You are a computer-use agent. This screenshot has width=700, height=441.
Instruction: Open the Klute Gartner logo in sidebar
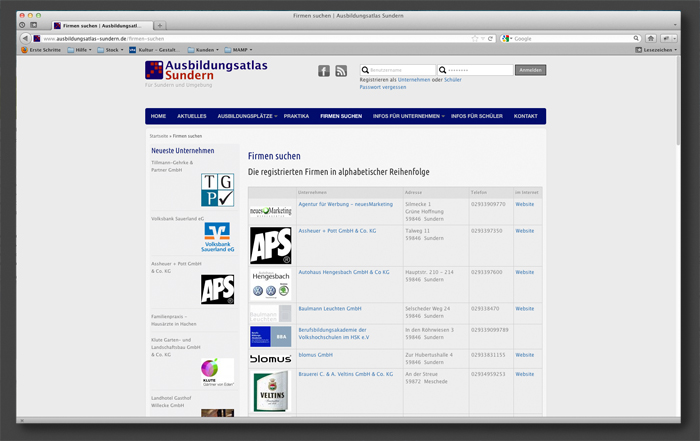point(217,372)
